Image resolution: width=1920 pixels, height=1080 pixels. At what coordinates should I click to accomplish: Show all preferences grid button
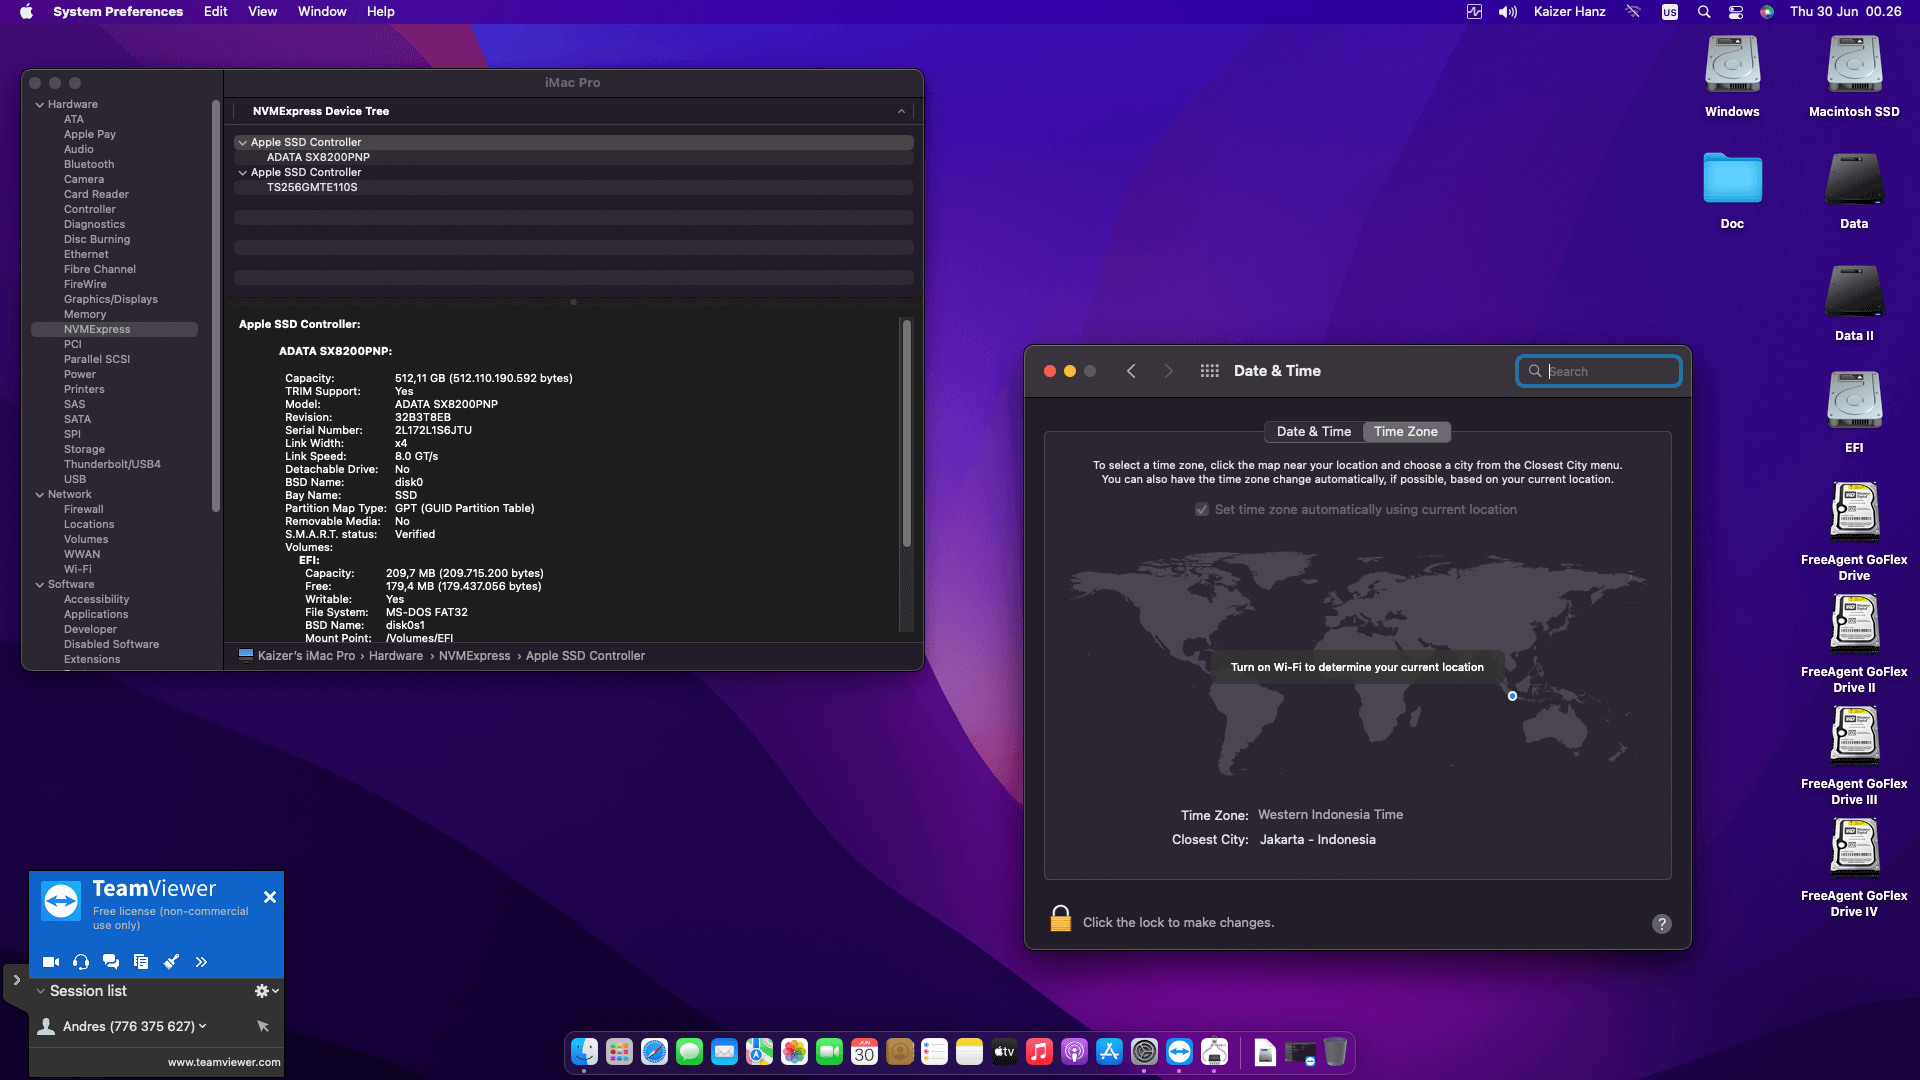coord(1209,371)
